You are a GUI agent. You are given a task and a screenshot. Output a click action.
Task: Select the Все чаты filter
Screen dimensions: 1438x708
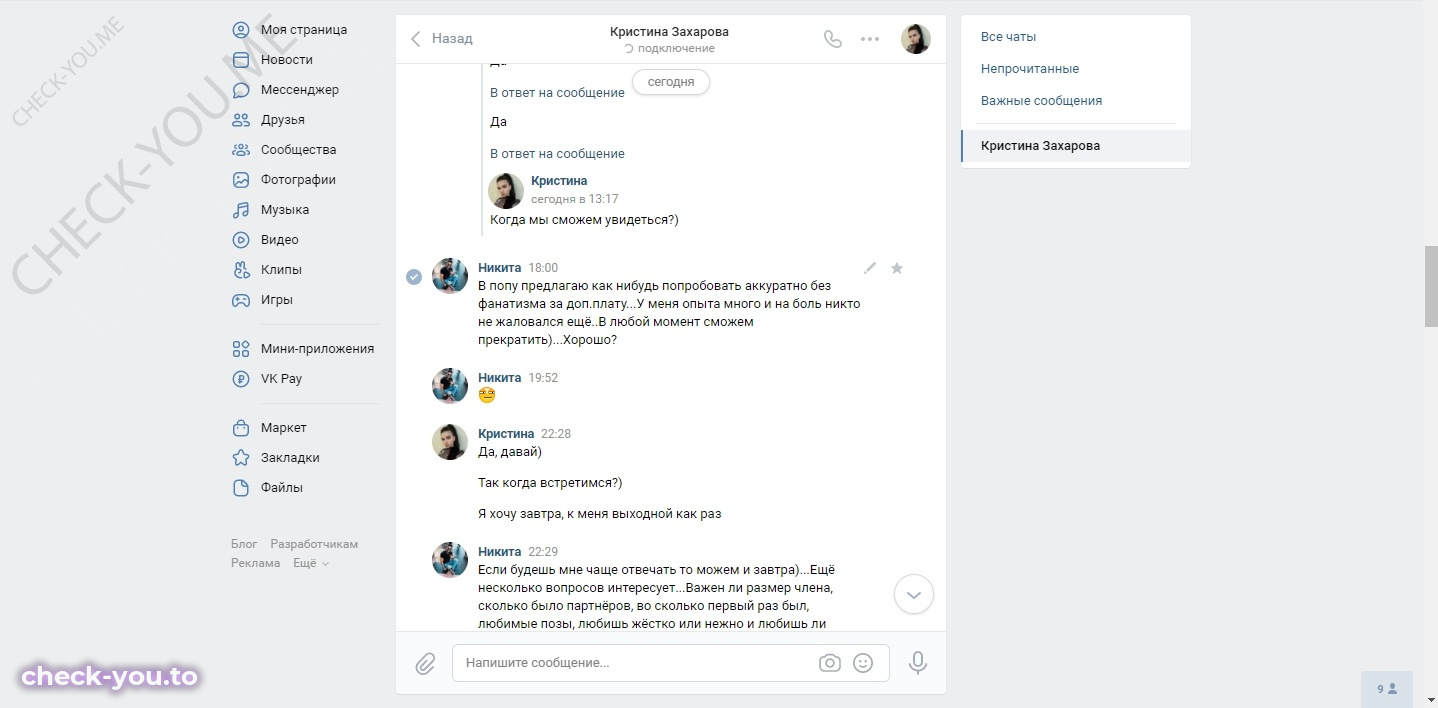pos(1008,37)
